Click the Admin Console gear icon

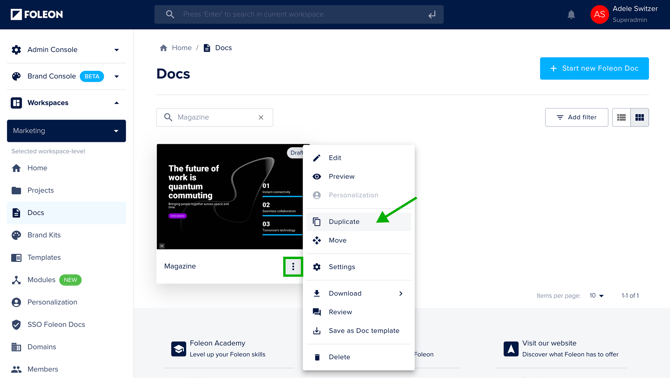point(16,50)
